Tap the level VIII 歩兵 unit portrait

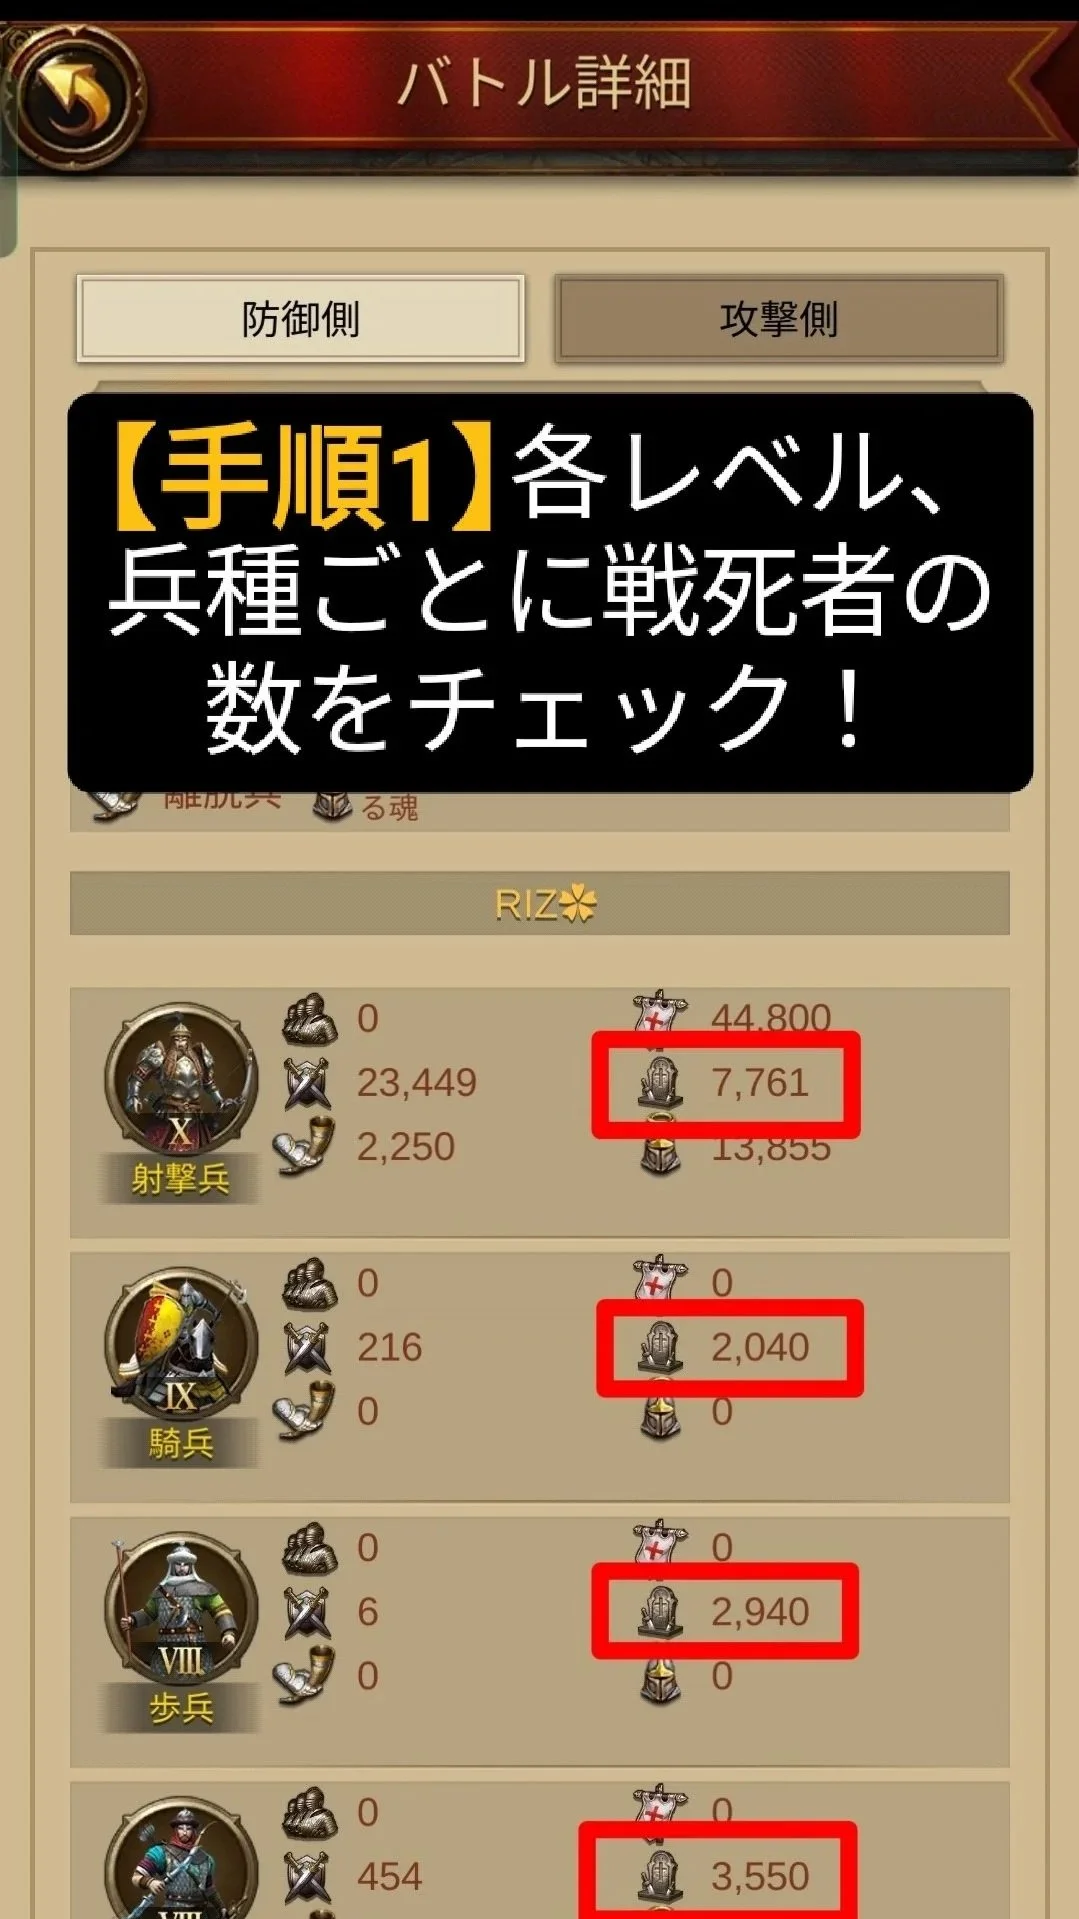point(181,1608)
